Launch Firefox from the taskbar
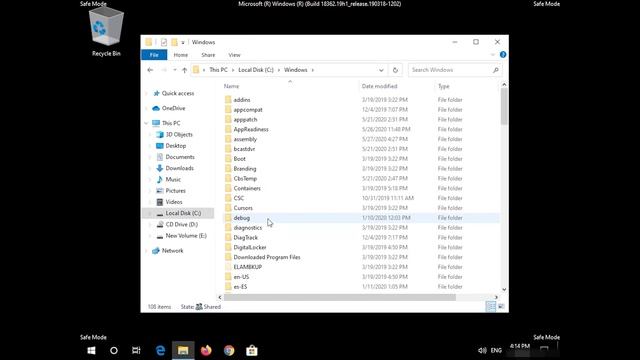The height and width of the screenshot is (360, 640). [x=206, y=350]
